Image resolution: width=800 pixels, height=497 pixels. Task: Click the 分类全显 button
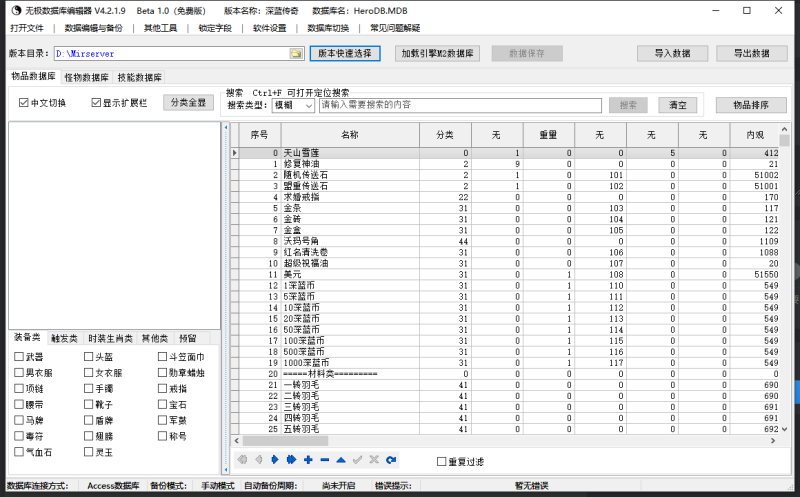click(x=188, y=103)
